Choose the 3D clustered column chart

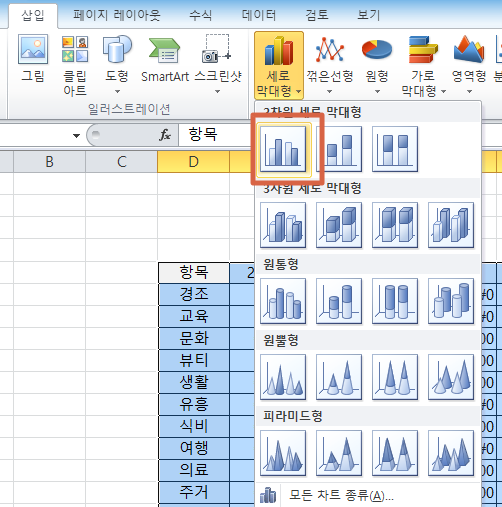[x=283, y=225]
